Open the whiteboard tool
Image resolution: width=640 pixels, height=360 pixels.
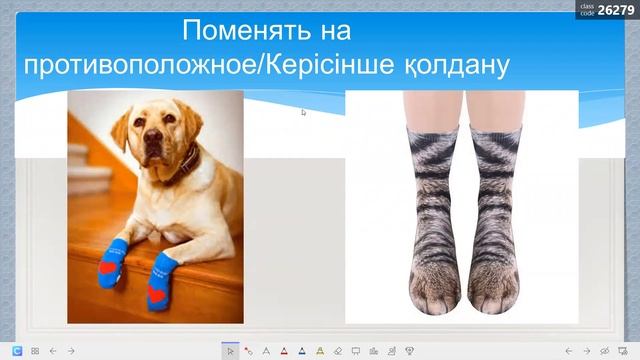[356, 351]
